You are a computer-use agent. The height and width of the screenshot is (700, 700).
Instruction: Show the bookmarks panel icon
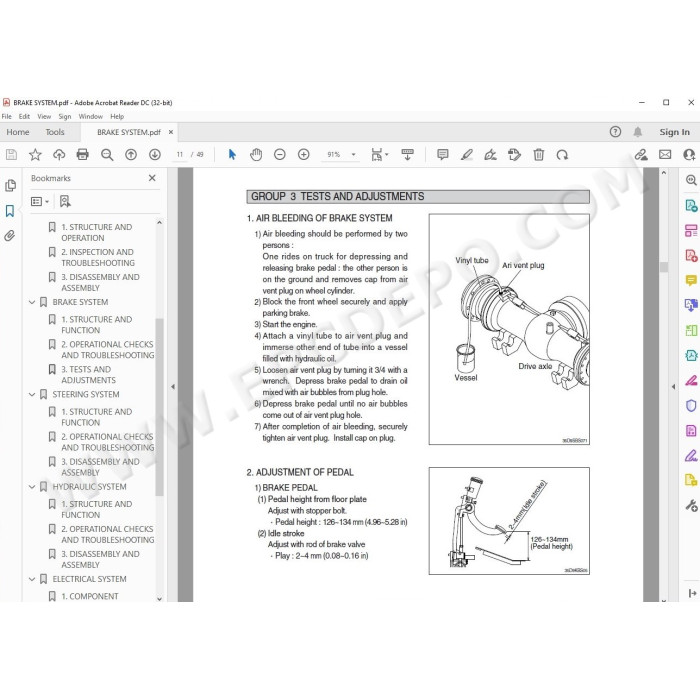10,211
